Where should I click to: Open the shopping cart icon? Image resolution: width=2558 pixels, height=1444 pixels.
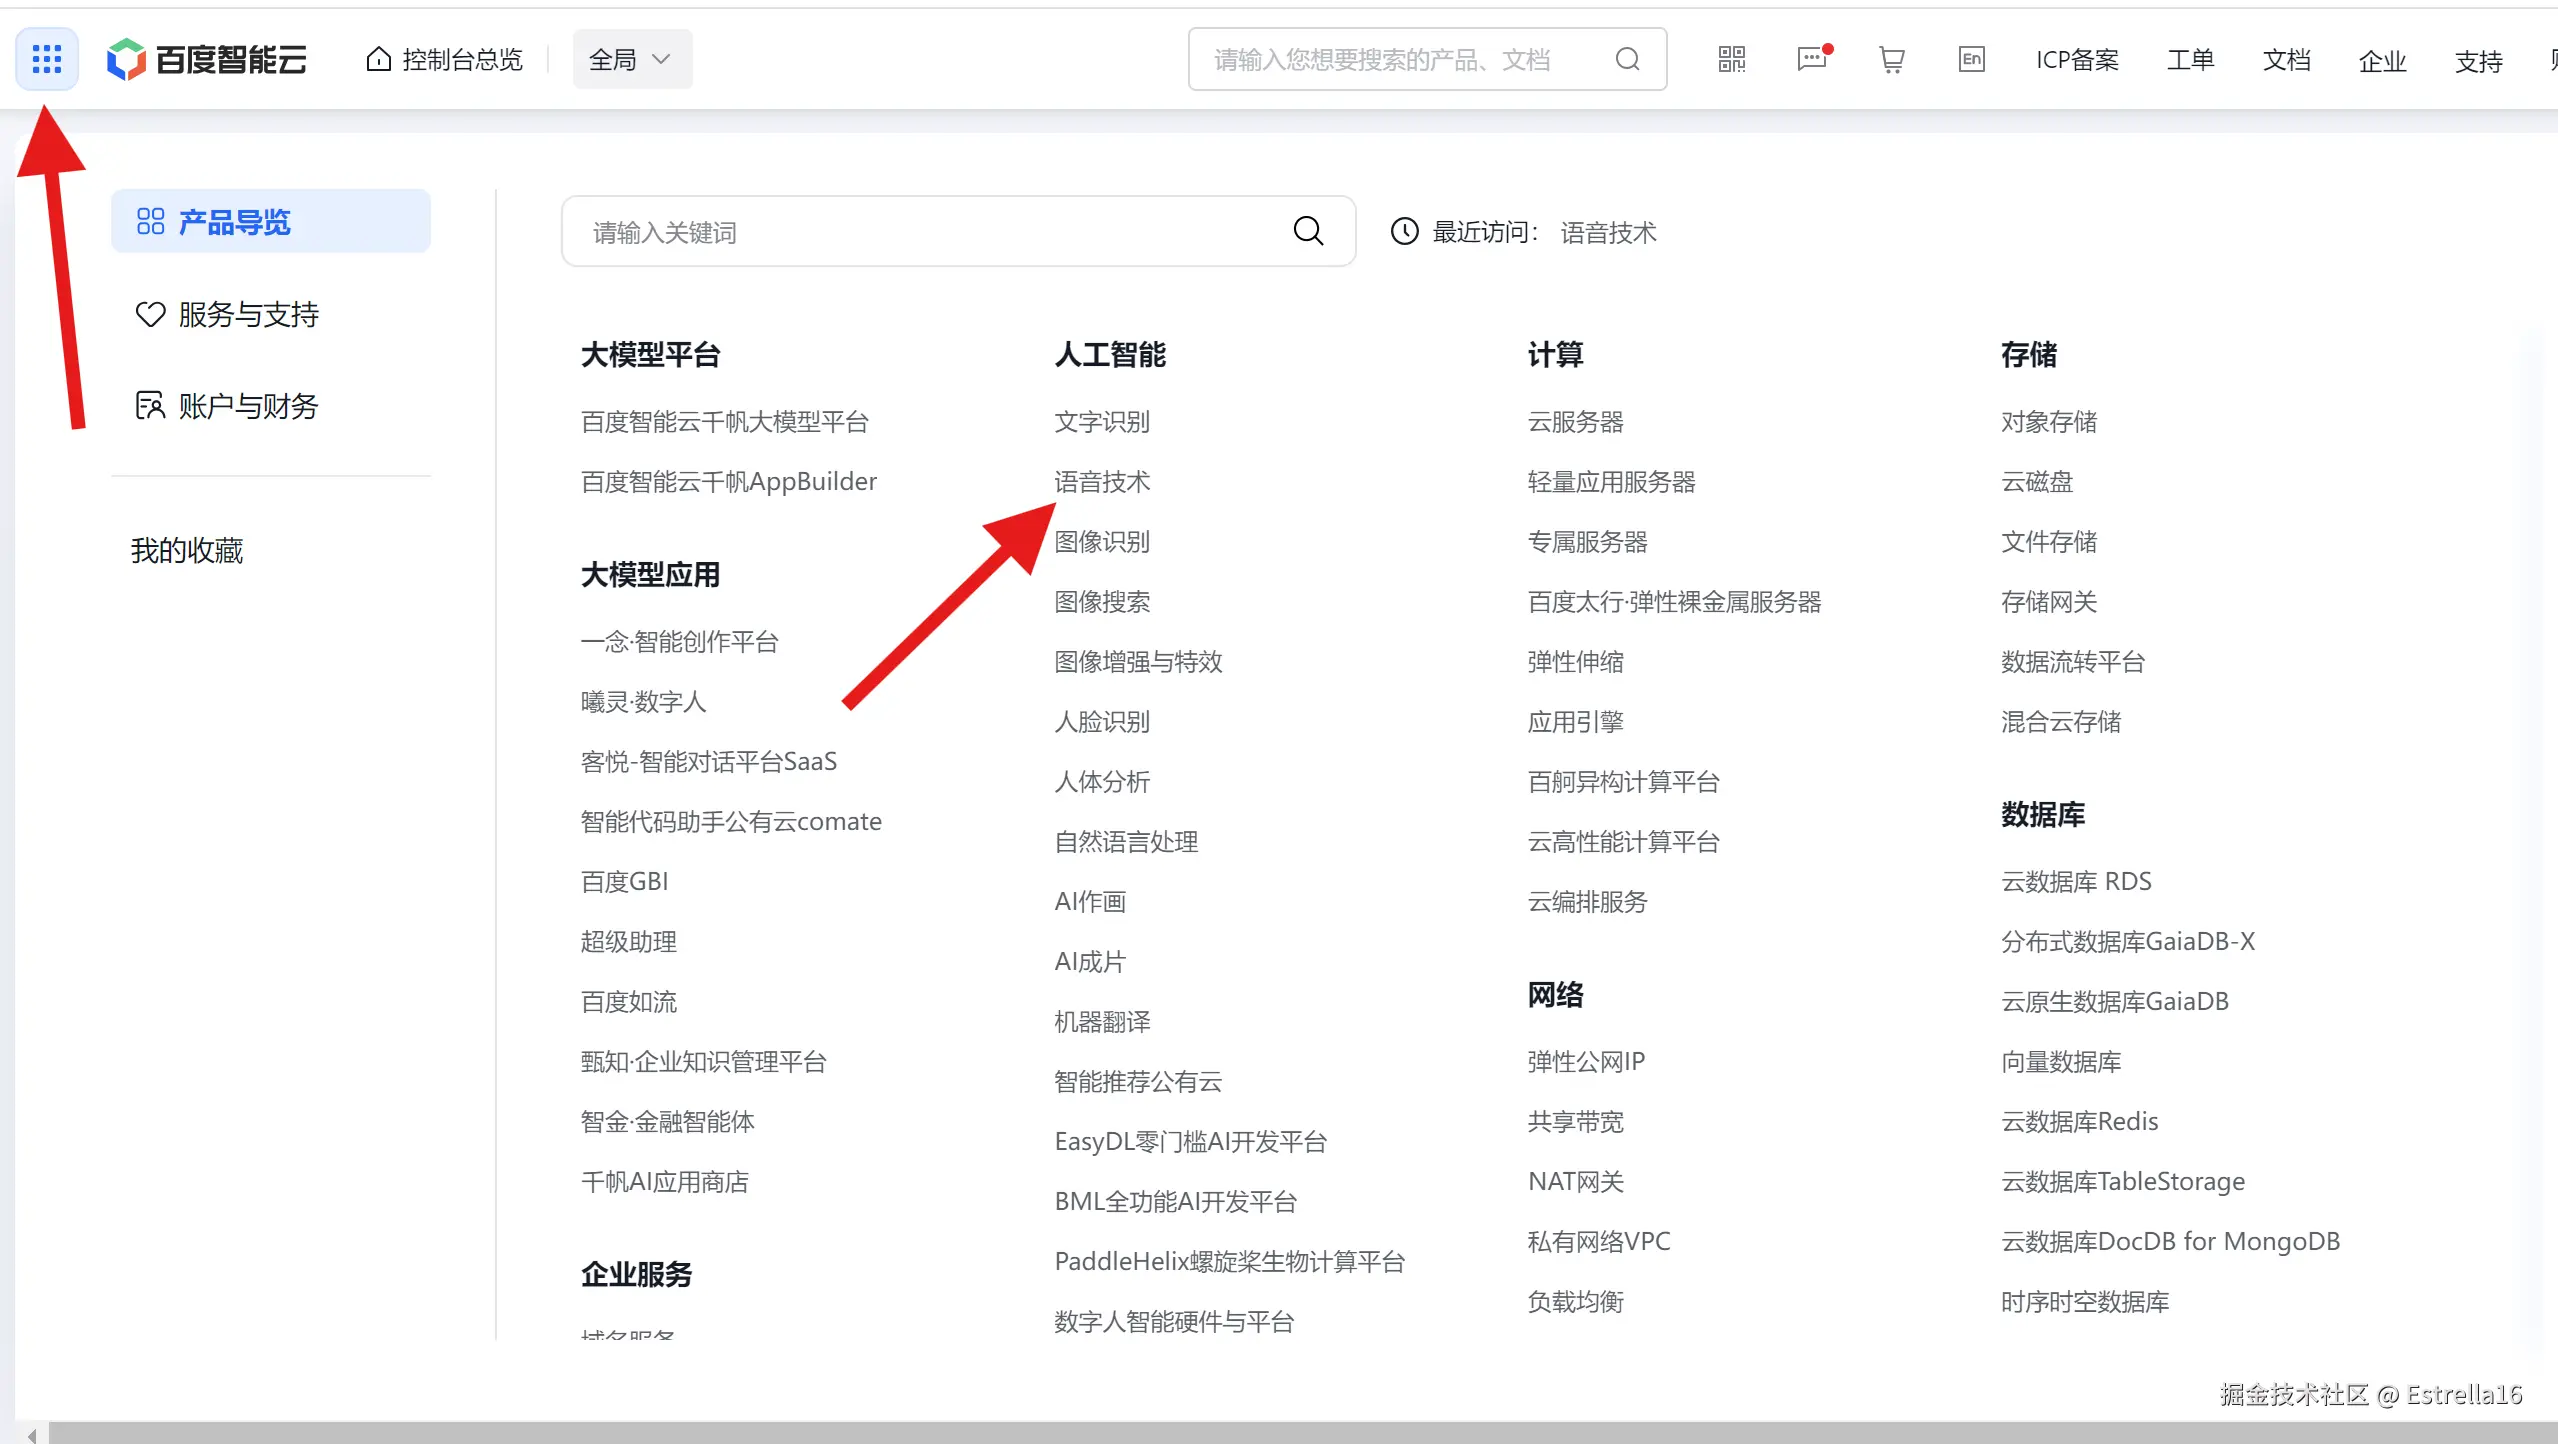pos(1891,60)
